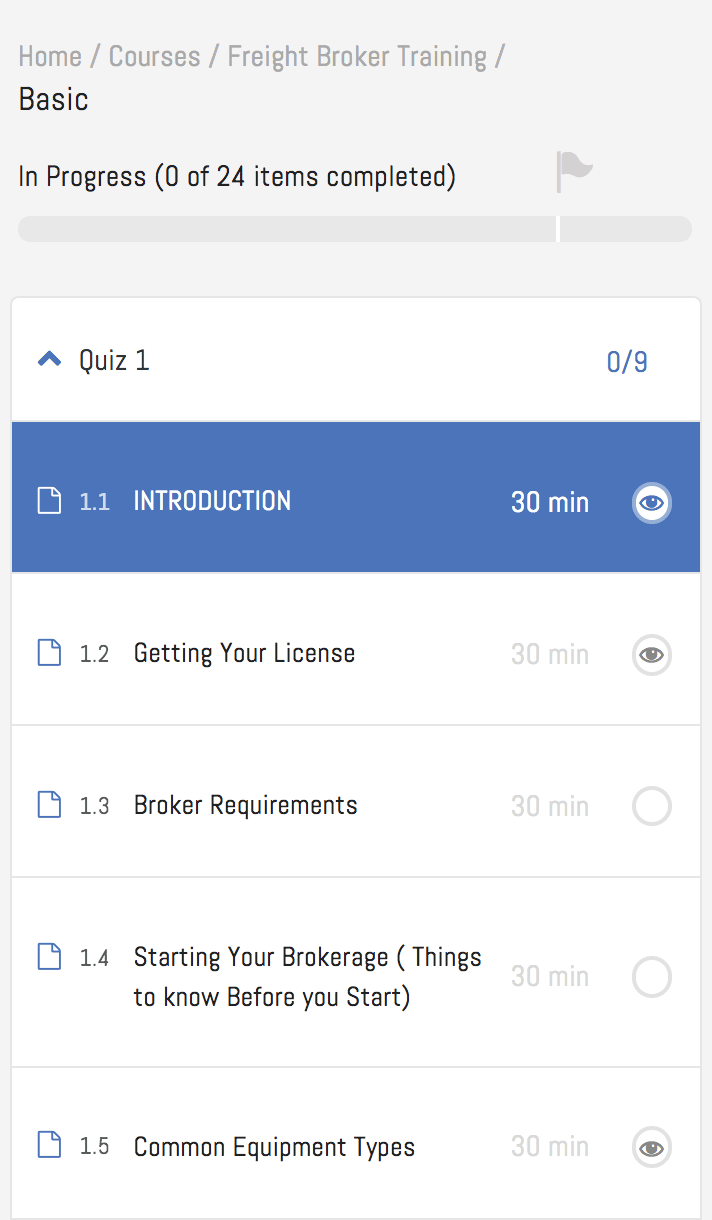Viewport: 712px width, 1220px height.
Task: Collapse the Quiz 1 section chevron
Action: coord(49,360)
